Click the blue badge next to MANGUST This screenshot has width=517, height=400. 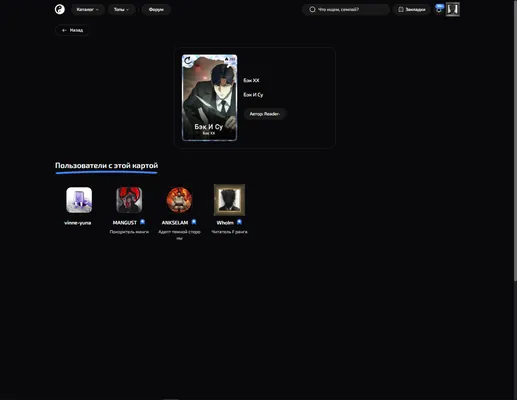(x=142, y=222)
